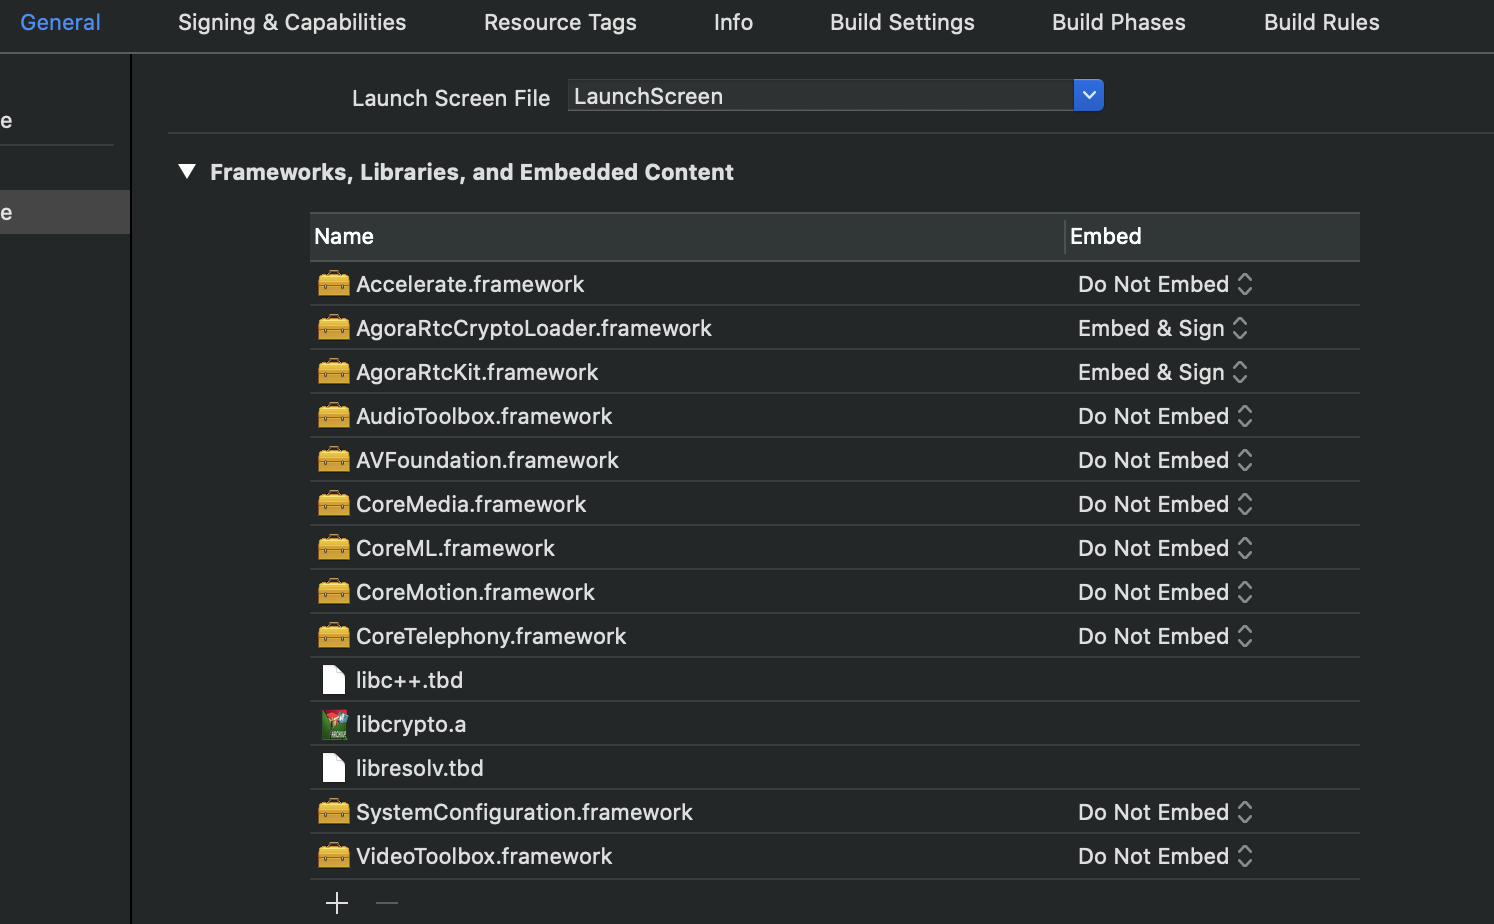The height and width of the screenshot is (924, 1494).
Task: Open embed option for AgoraRtcCryptoLoader.framework
Action: click(1164, 328)
